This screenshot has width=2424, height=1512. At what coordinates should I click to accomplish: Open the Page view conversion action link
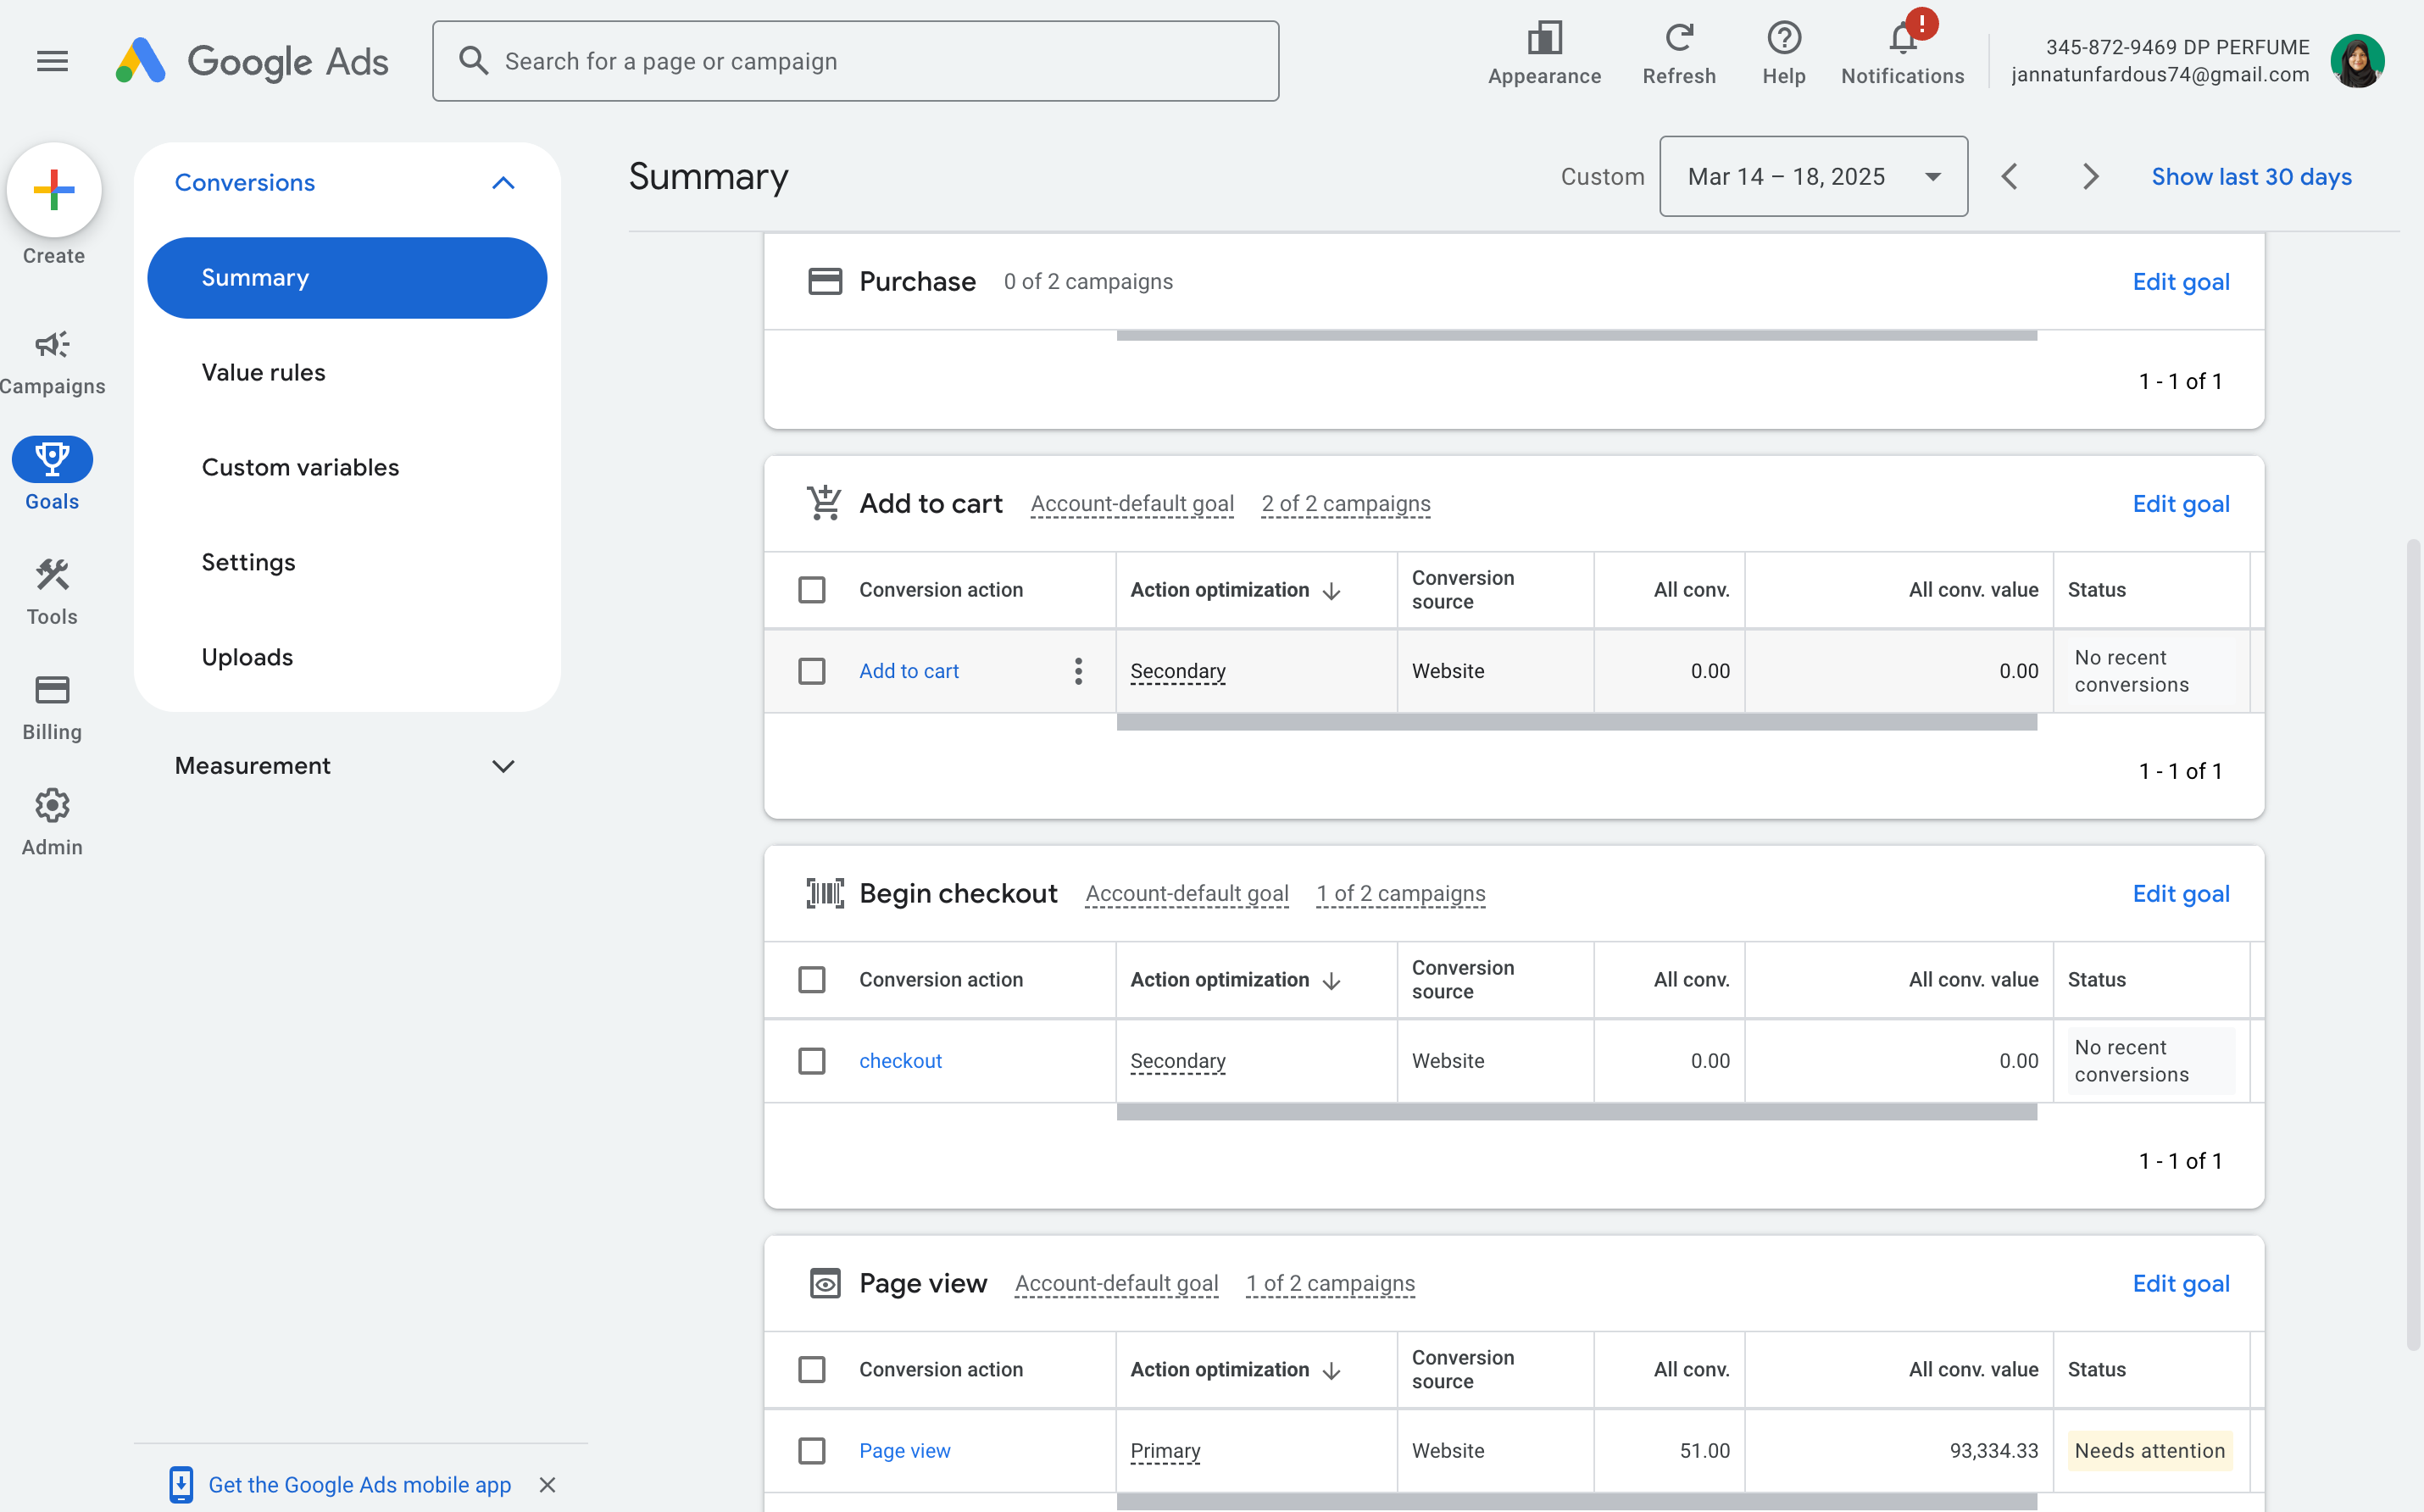904,1451
